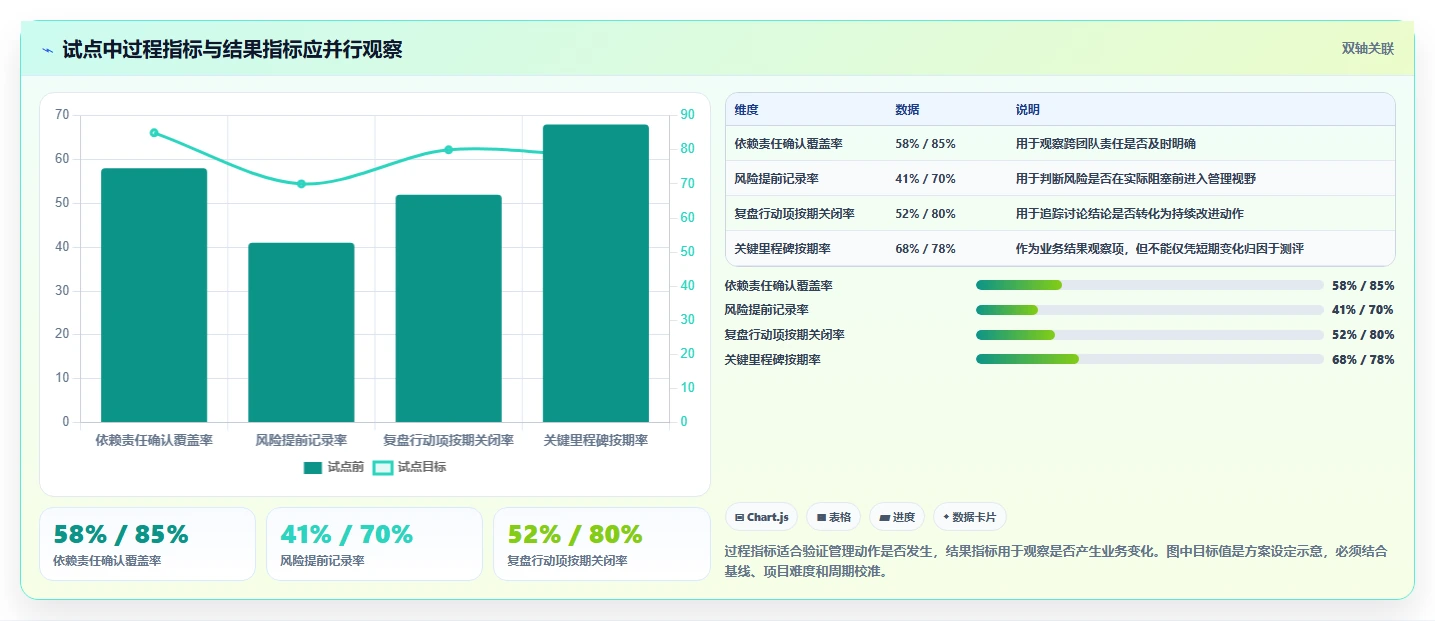Click the lightning icon beside the page title

[x=47, y=50]
